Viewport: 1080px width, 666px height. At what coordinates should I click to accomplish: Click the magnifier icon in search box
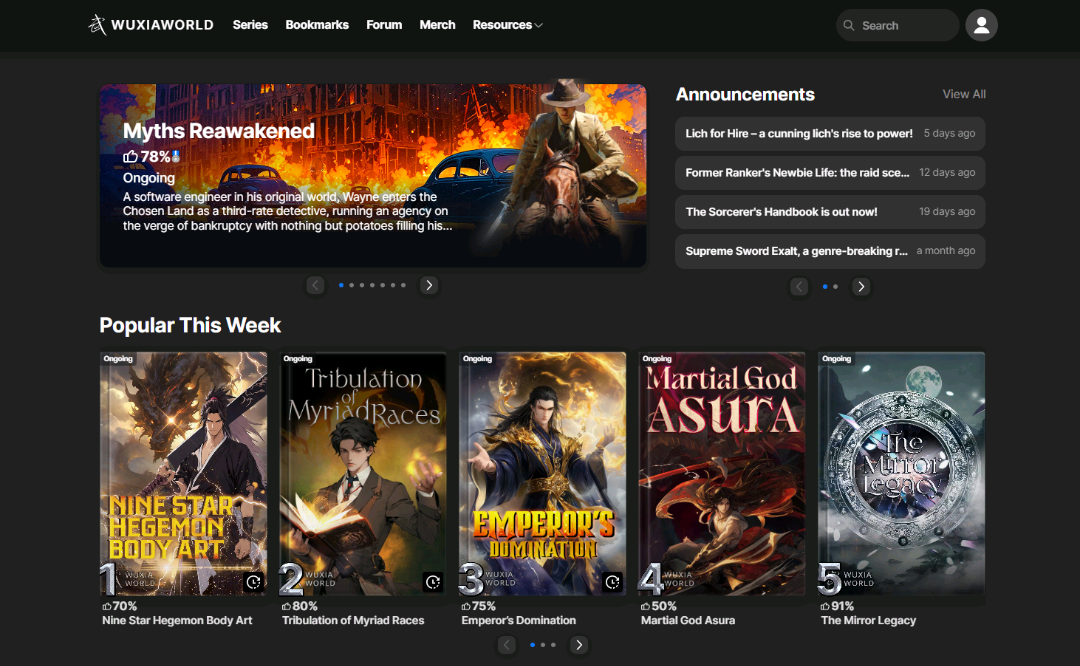(x=849, y=26)
